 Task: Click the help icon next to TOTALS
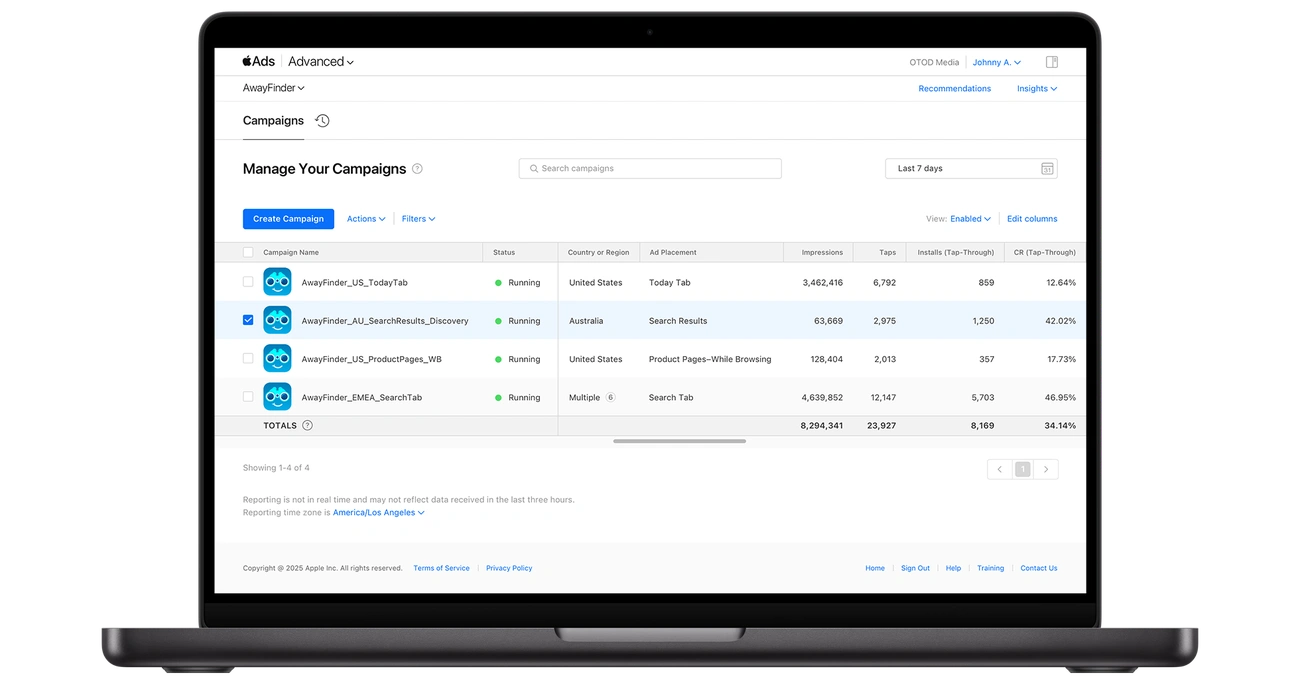pyautogui.click(x=307, y=425)
